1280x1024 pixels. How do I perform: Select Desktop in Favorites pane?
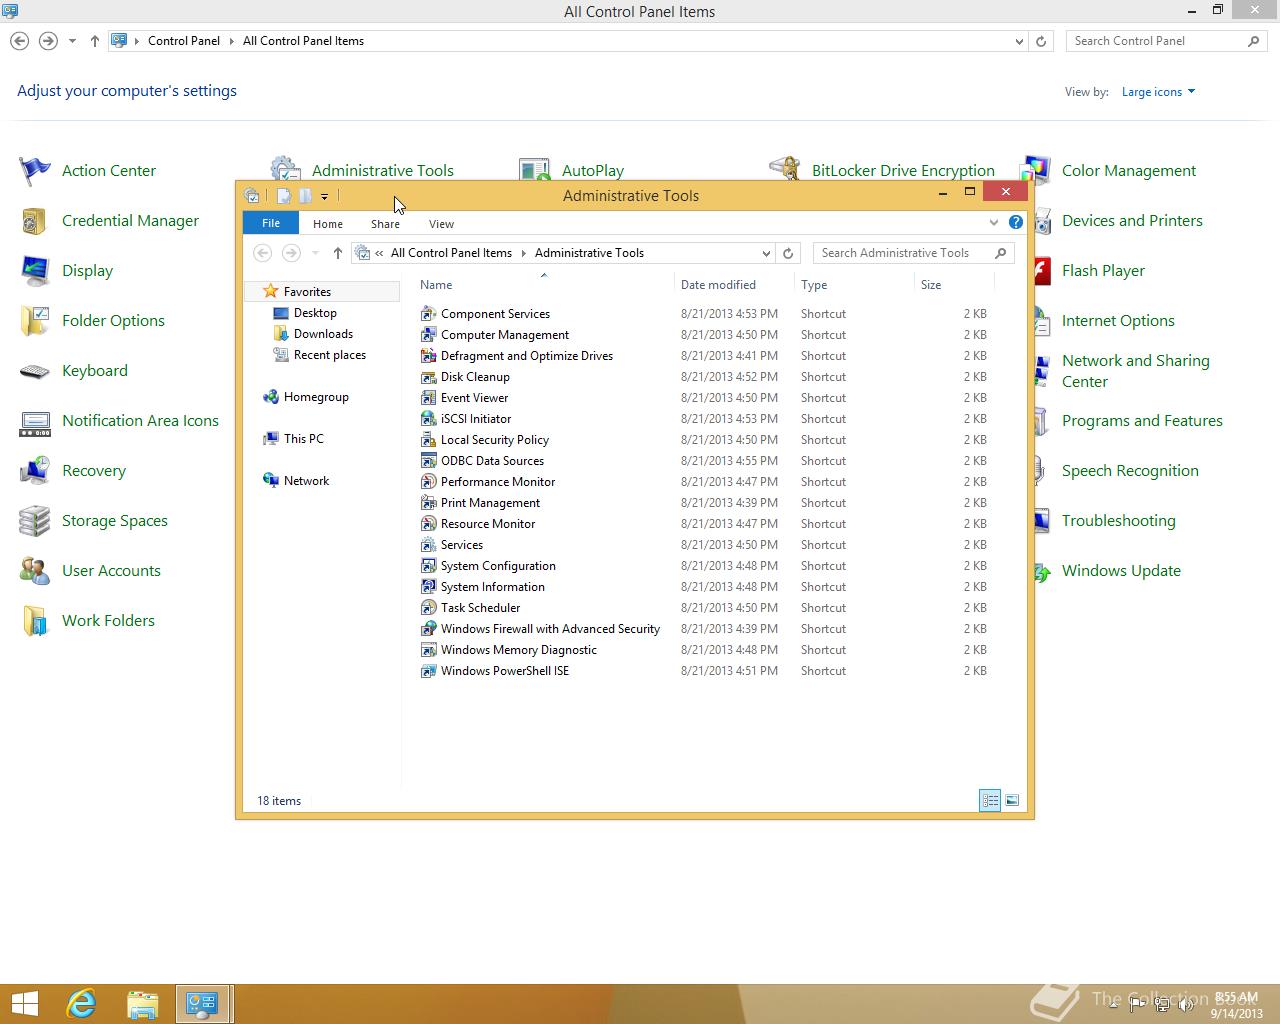coord(315,313)
